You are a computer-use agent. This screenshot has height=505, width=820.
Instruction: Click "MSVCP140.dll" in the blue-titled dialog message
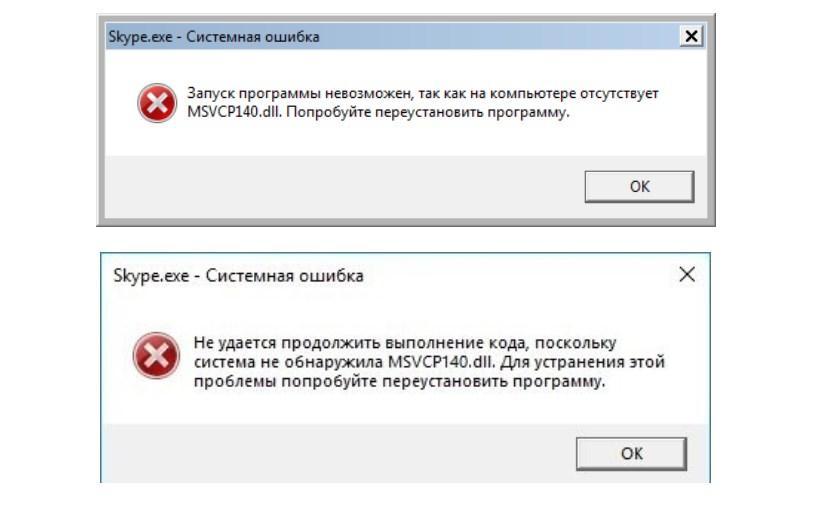[x=234, y=112]
